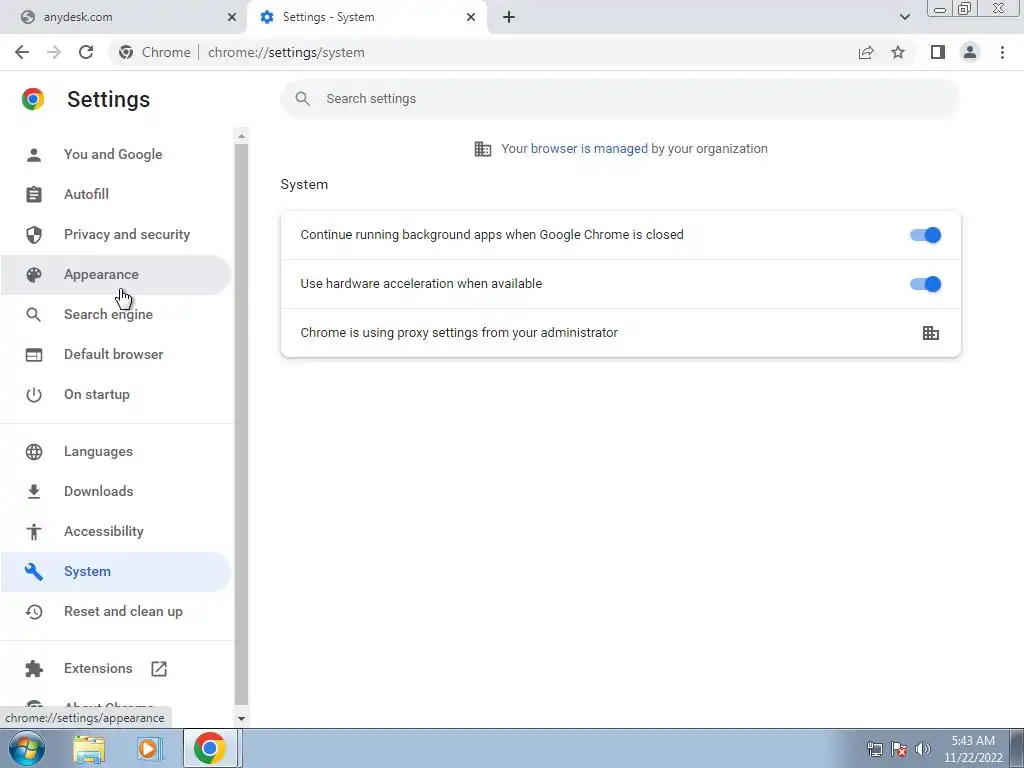Click the person icon beside You and Google

click(x=34, y=154)
